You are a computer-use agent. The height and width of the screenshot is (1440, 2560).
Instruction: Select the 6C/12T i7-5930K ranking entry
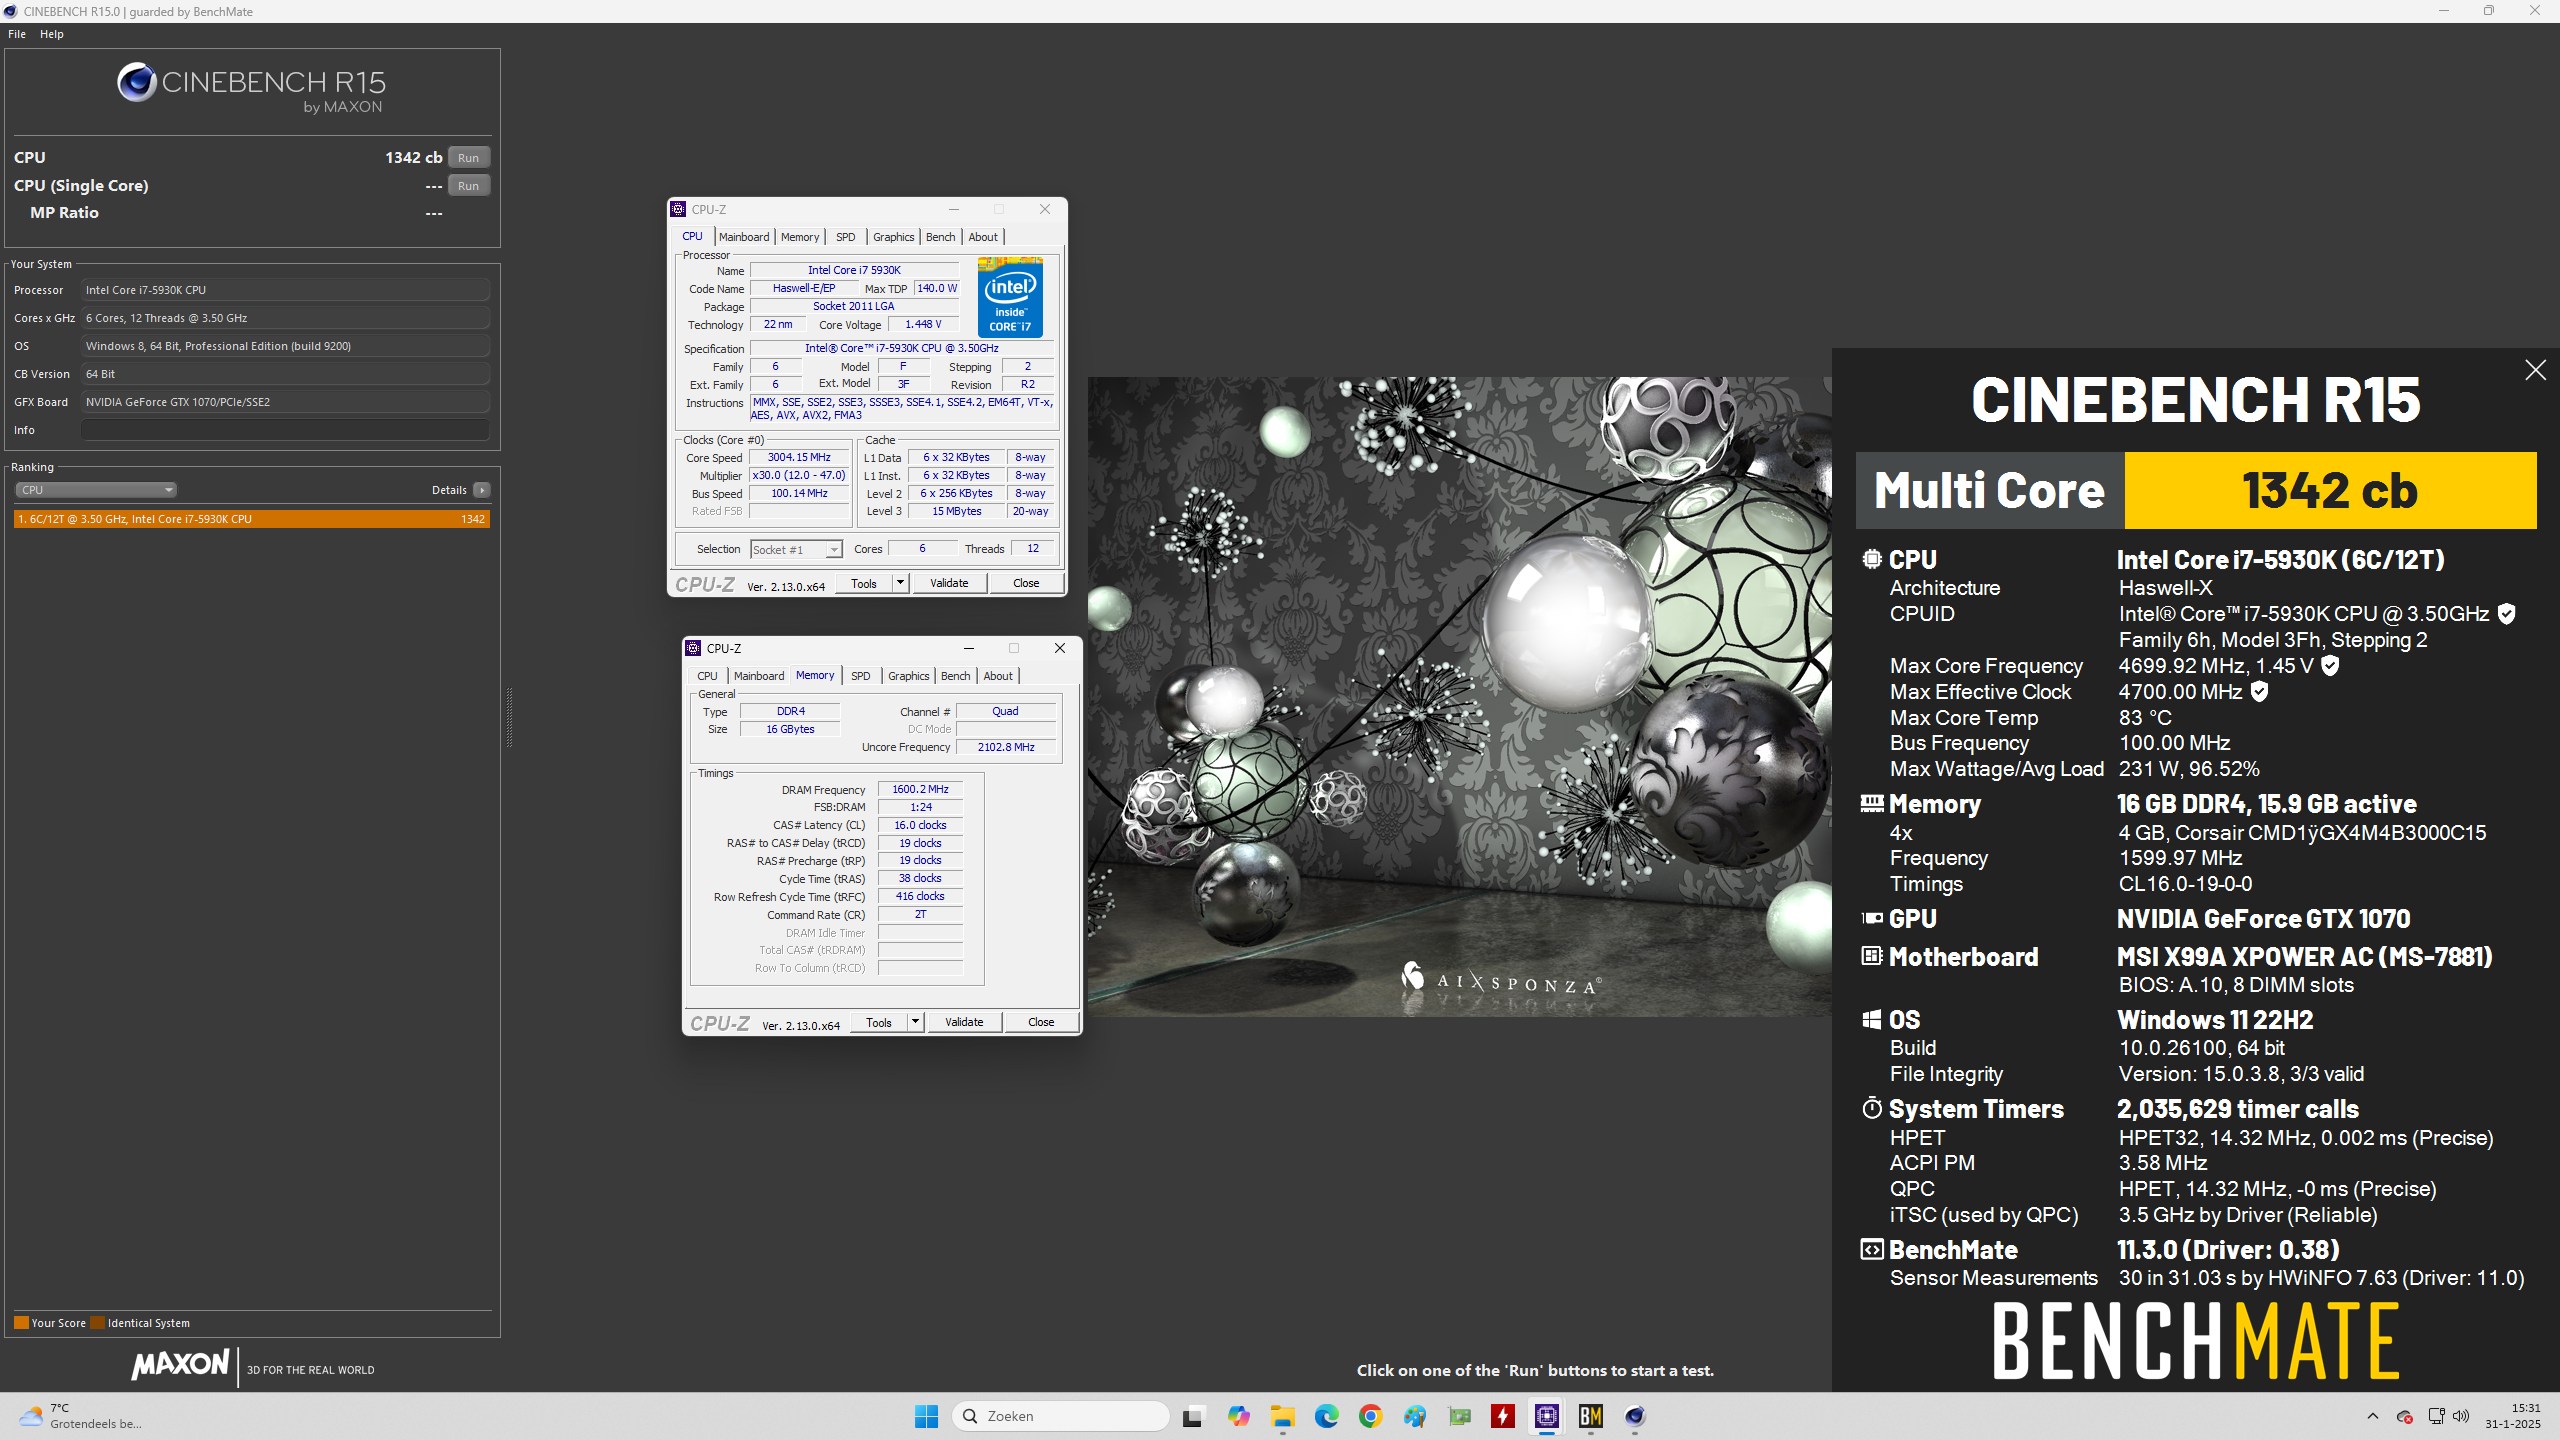coord(252,519)
